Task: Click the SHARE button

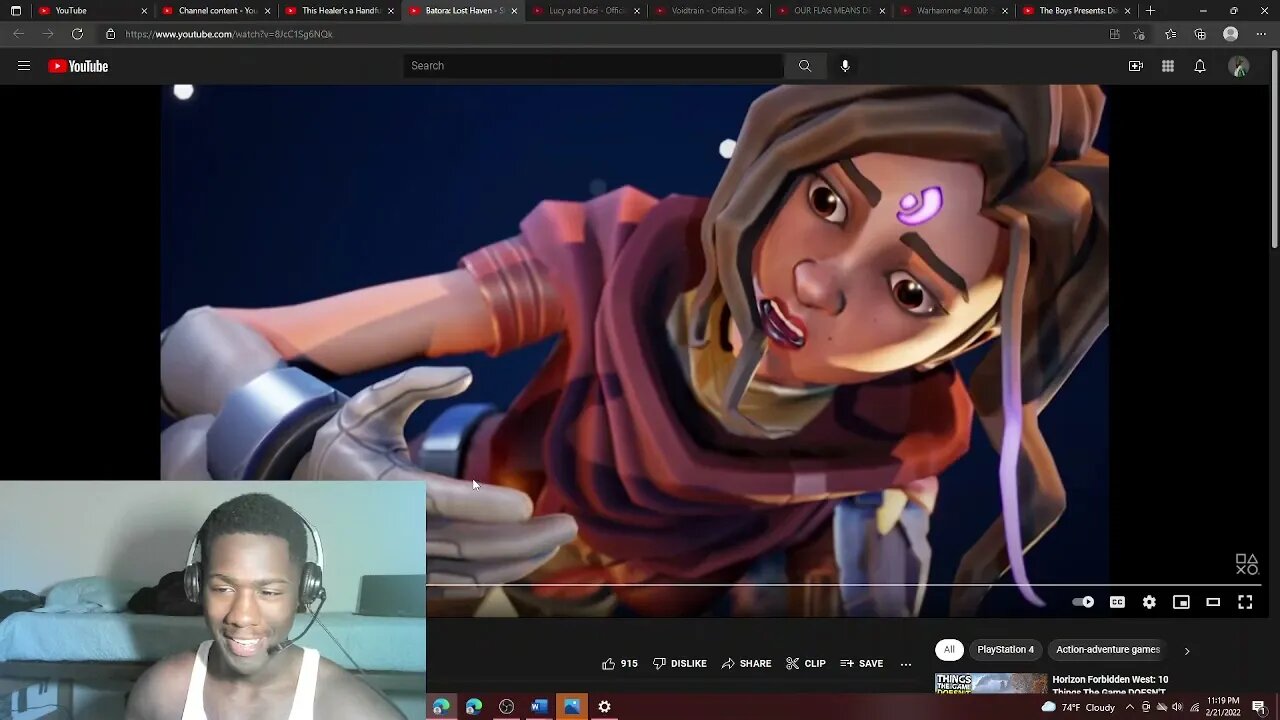Action: click(x=747, y=664)
